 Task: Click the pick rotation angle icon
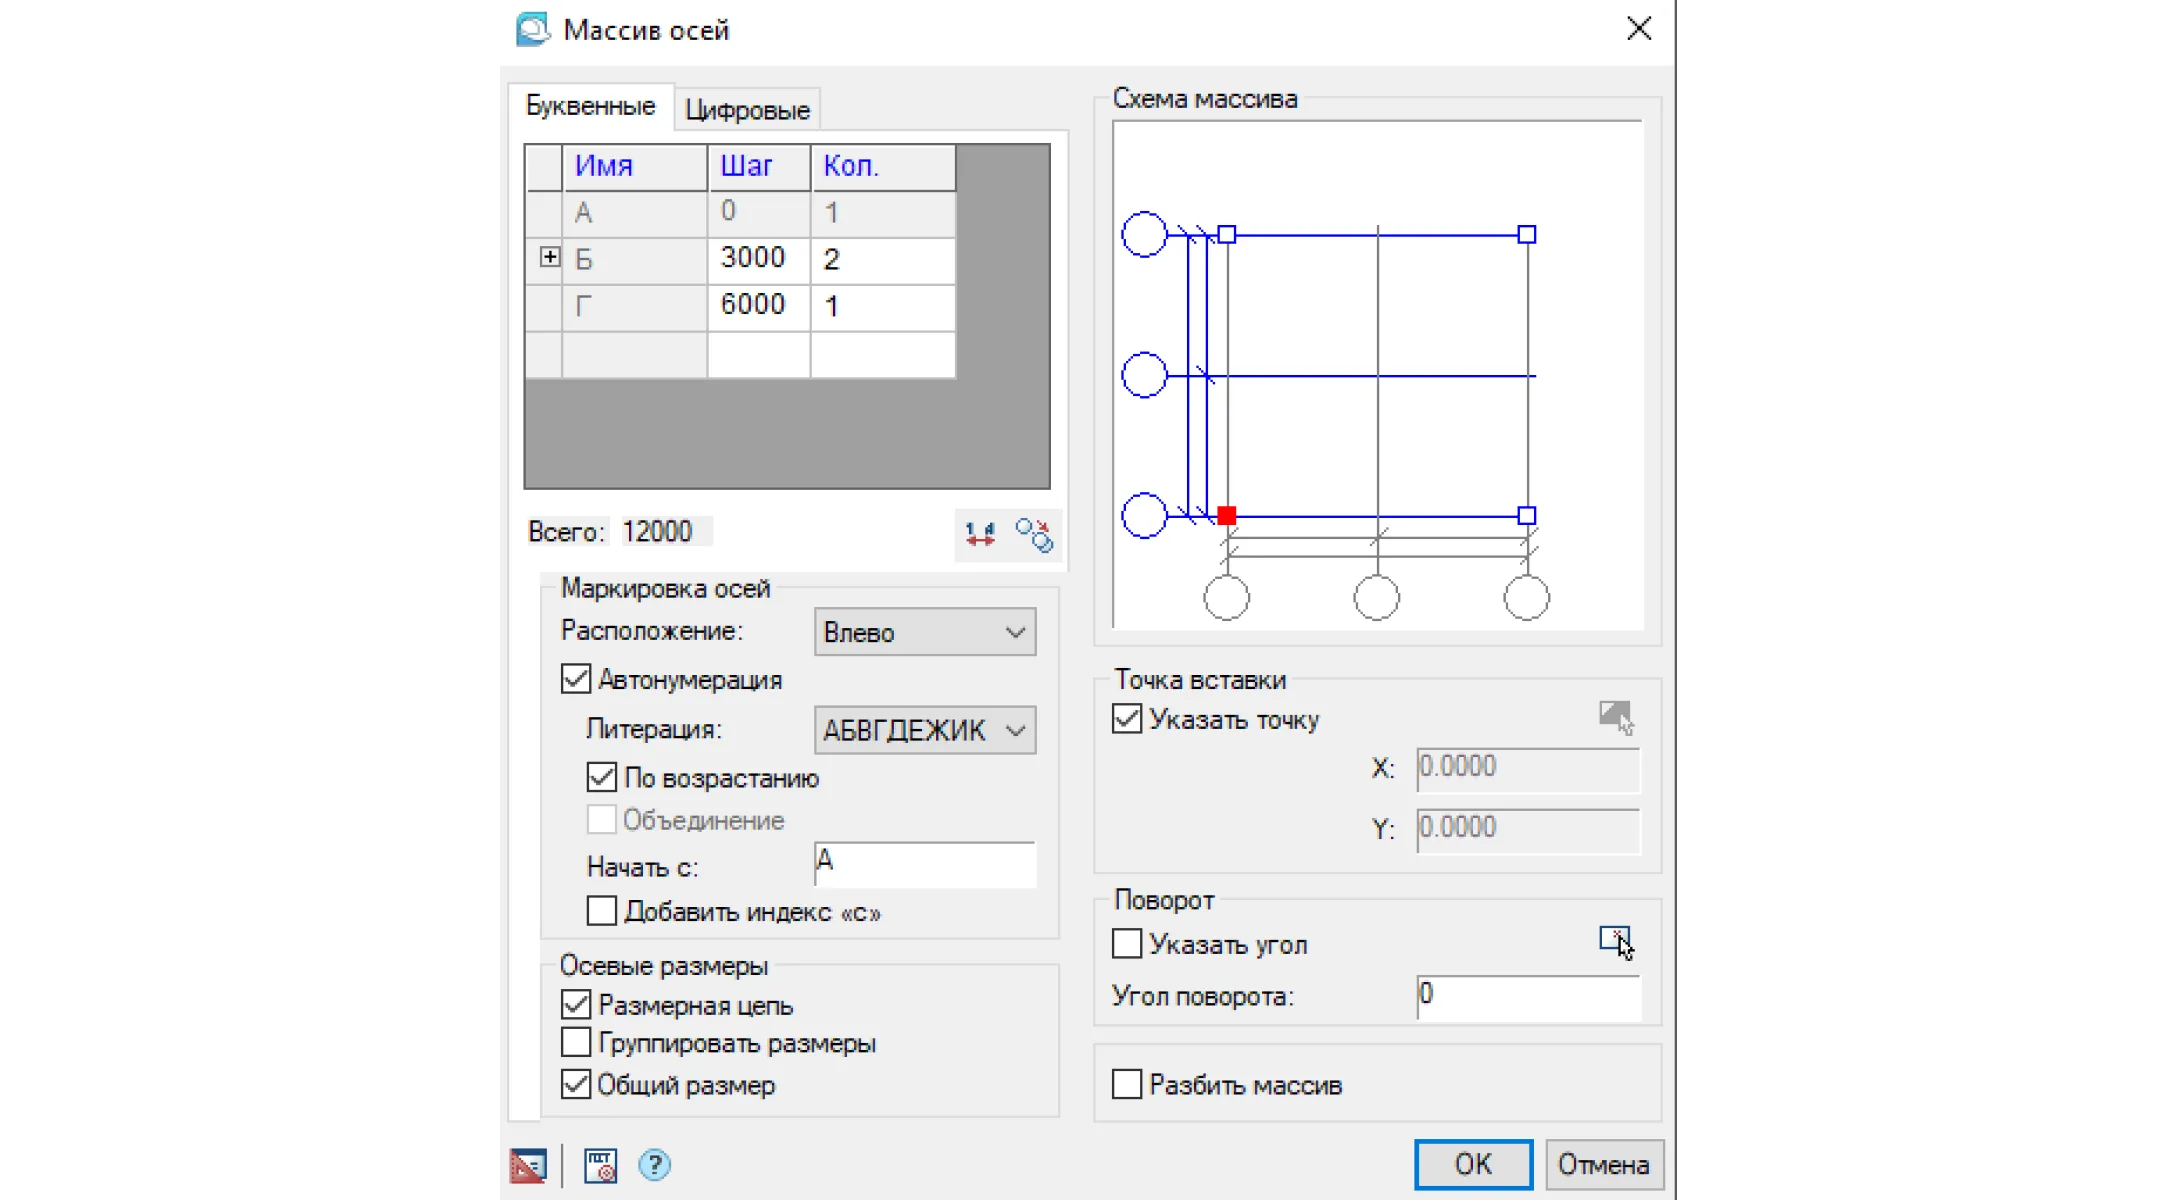click(x=1615, y=941)
